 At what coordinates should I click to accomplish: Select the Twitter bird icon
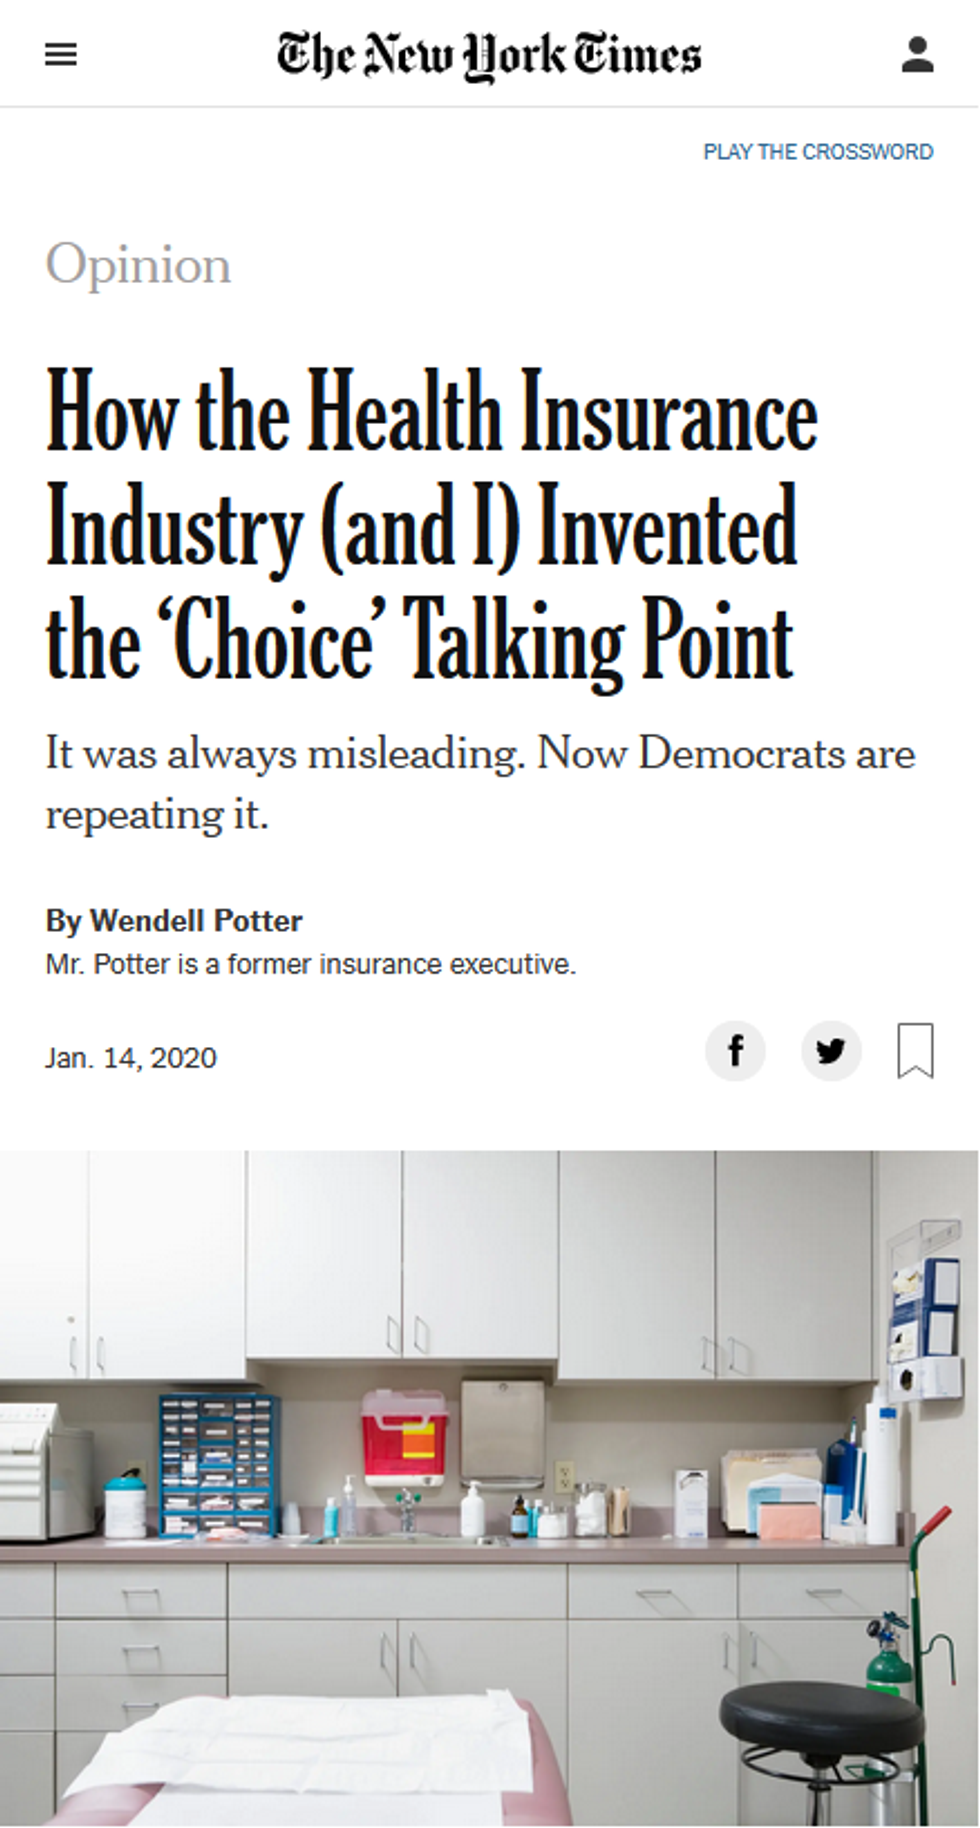tap(831, 1051)
